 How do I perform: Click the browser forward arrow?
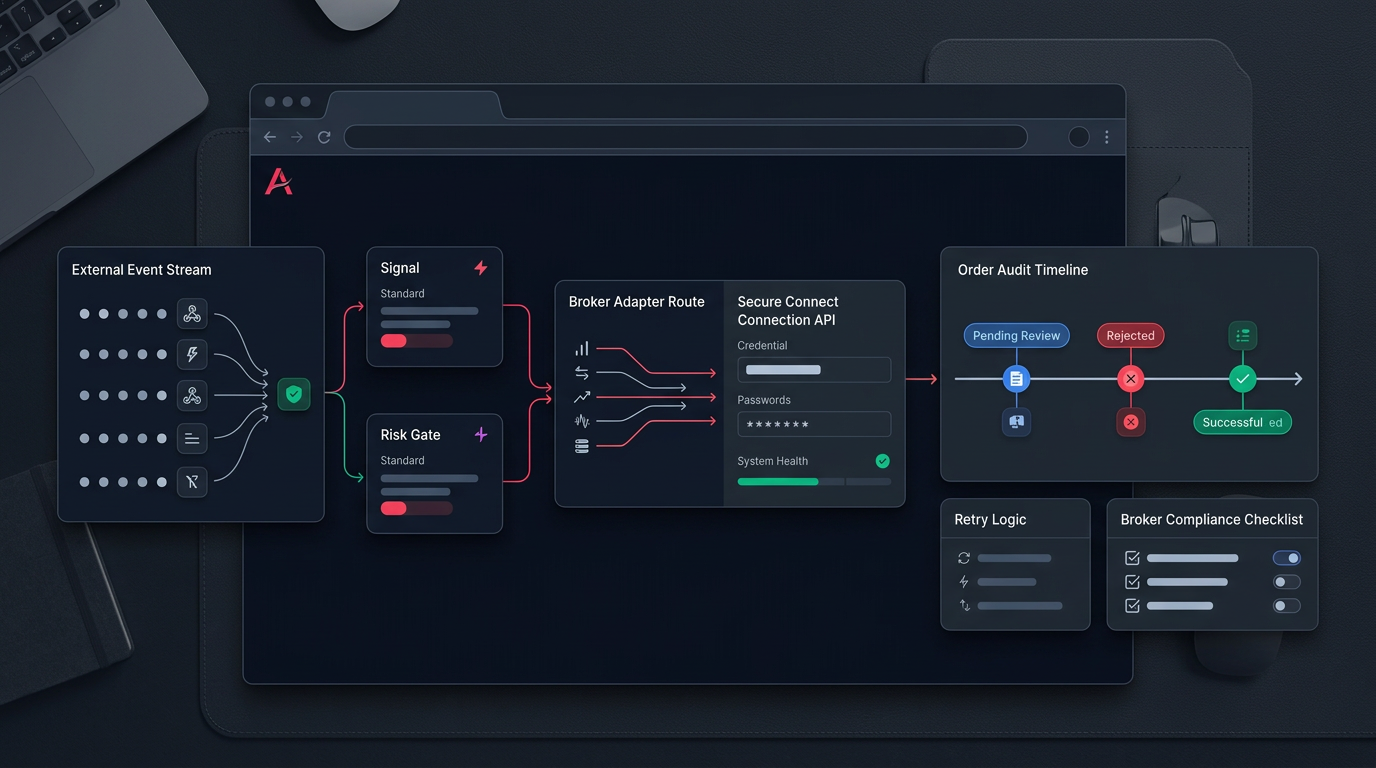(297, 137)
